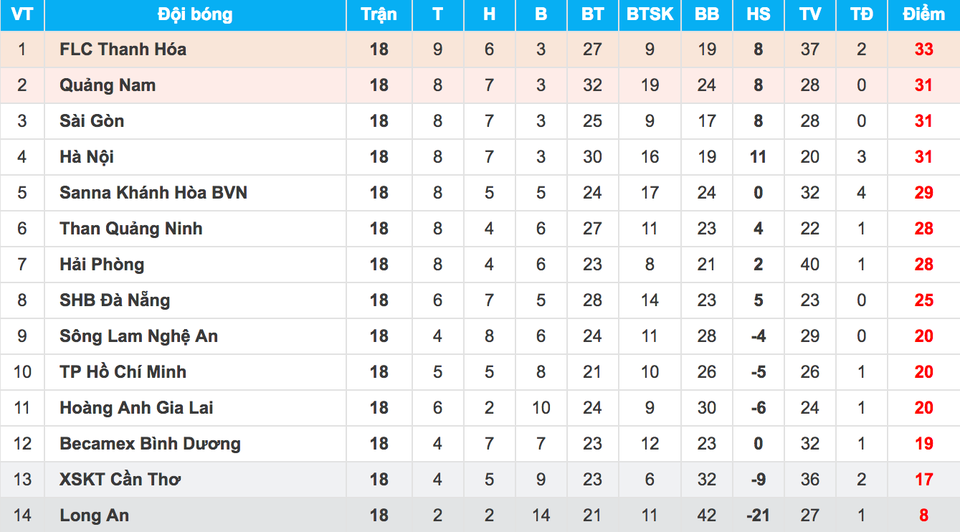Sort table by Trận column header

click(x=379, y=14)
